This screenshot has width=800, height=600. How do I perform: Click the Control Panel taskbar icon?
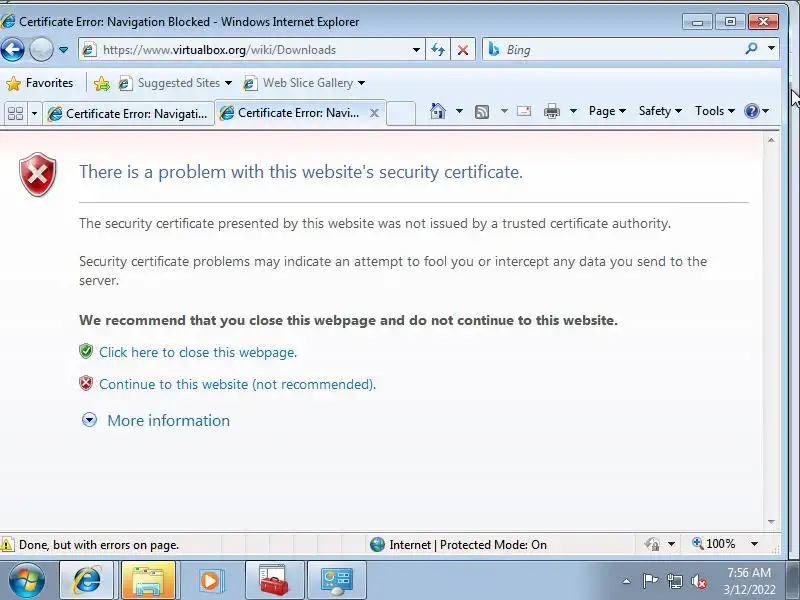coord(336,581)
